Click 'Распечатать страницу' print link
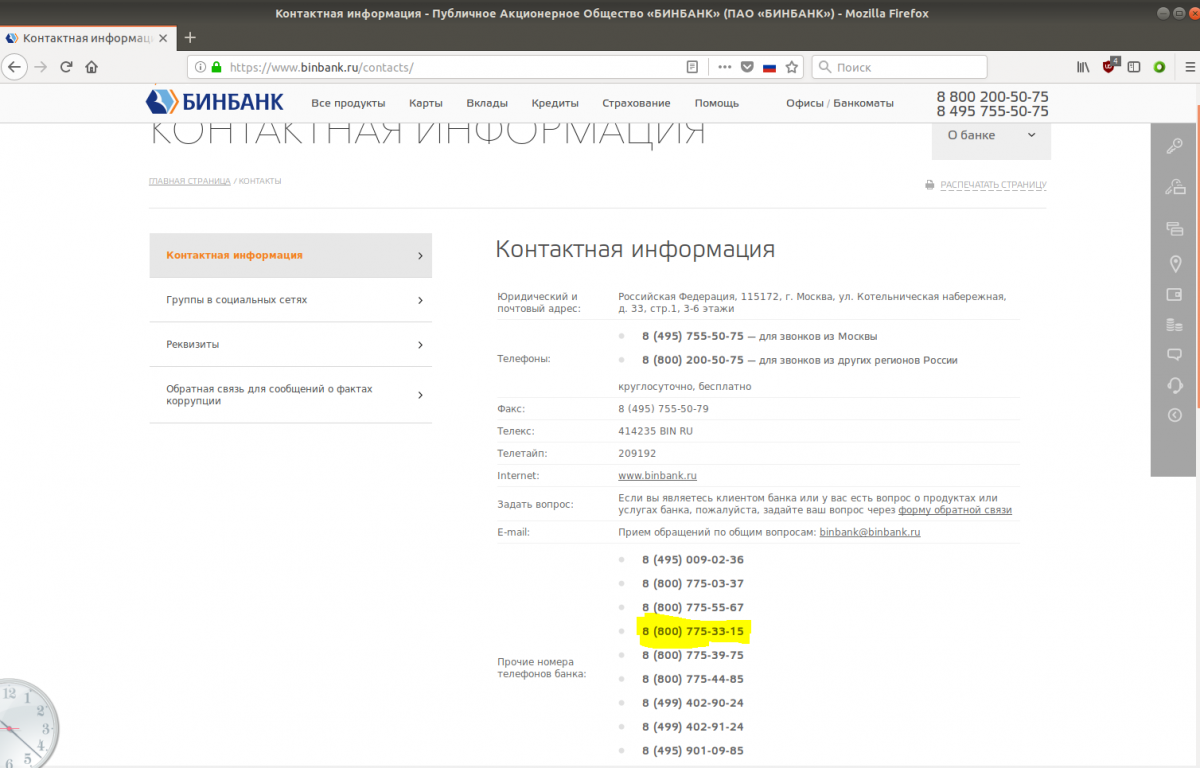Image resolution: width=1200 pixels, height=768 pixels. 992,185
